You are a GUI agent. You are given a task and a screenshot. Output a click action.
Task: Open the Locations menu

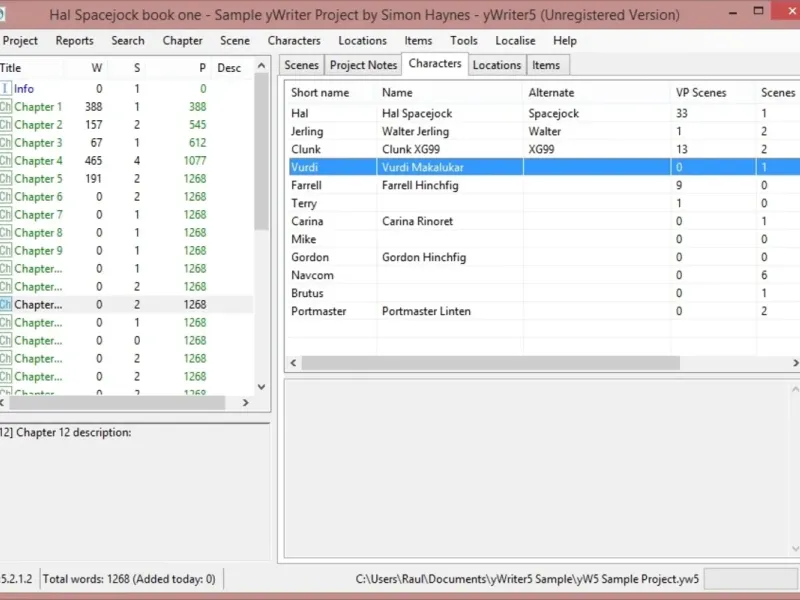(363, 41)
